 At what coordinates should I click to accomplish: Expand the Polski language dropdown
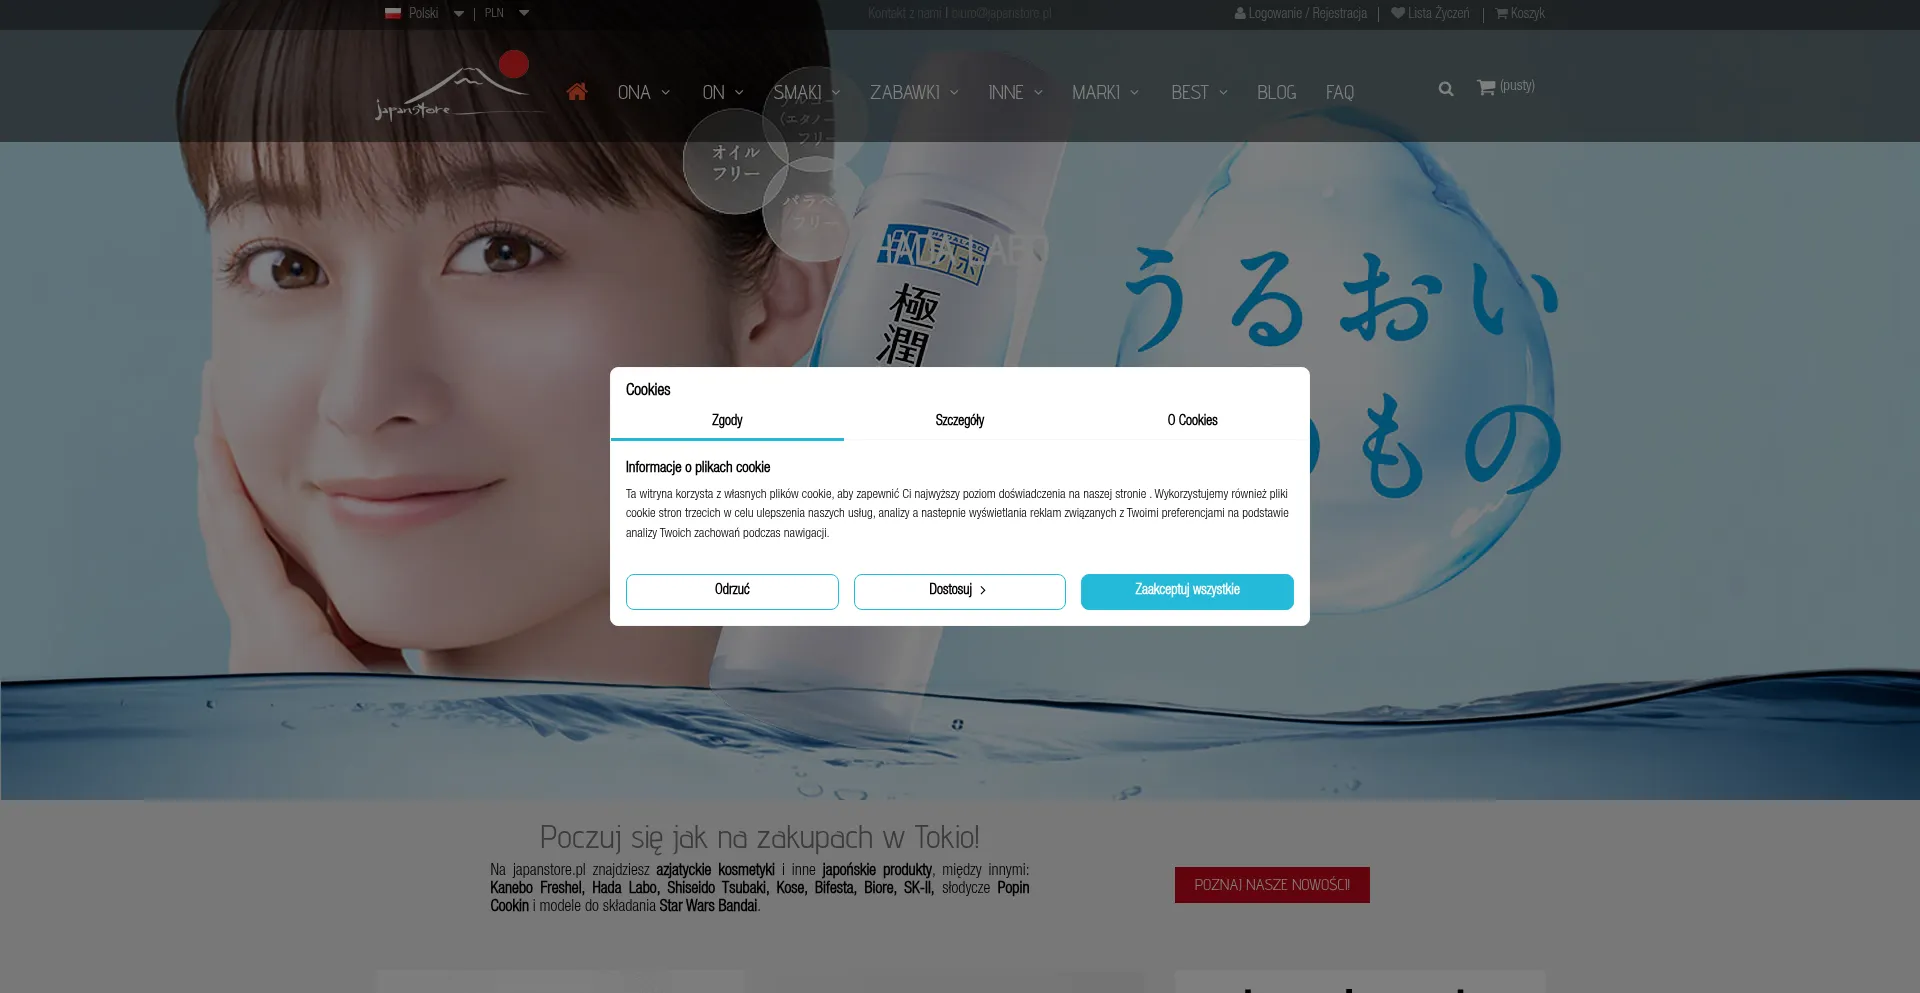point(459,13)
